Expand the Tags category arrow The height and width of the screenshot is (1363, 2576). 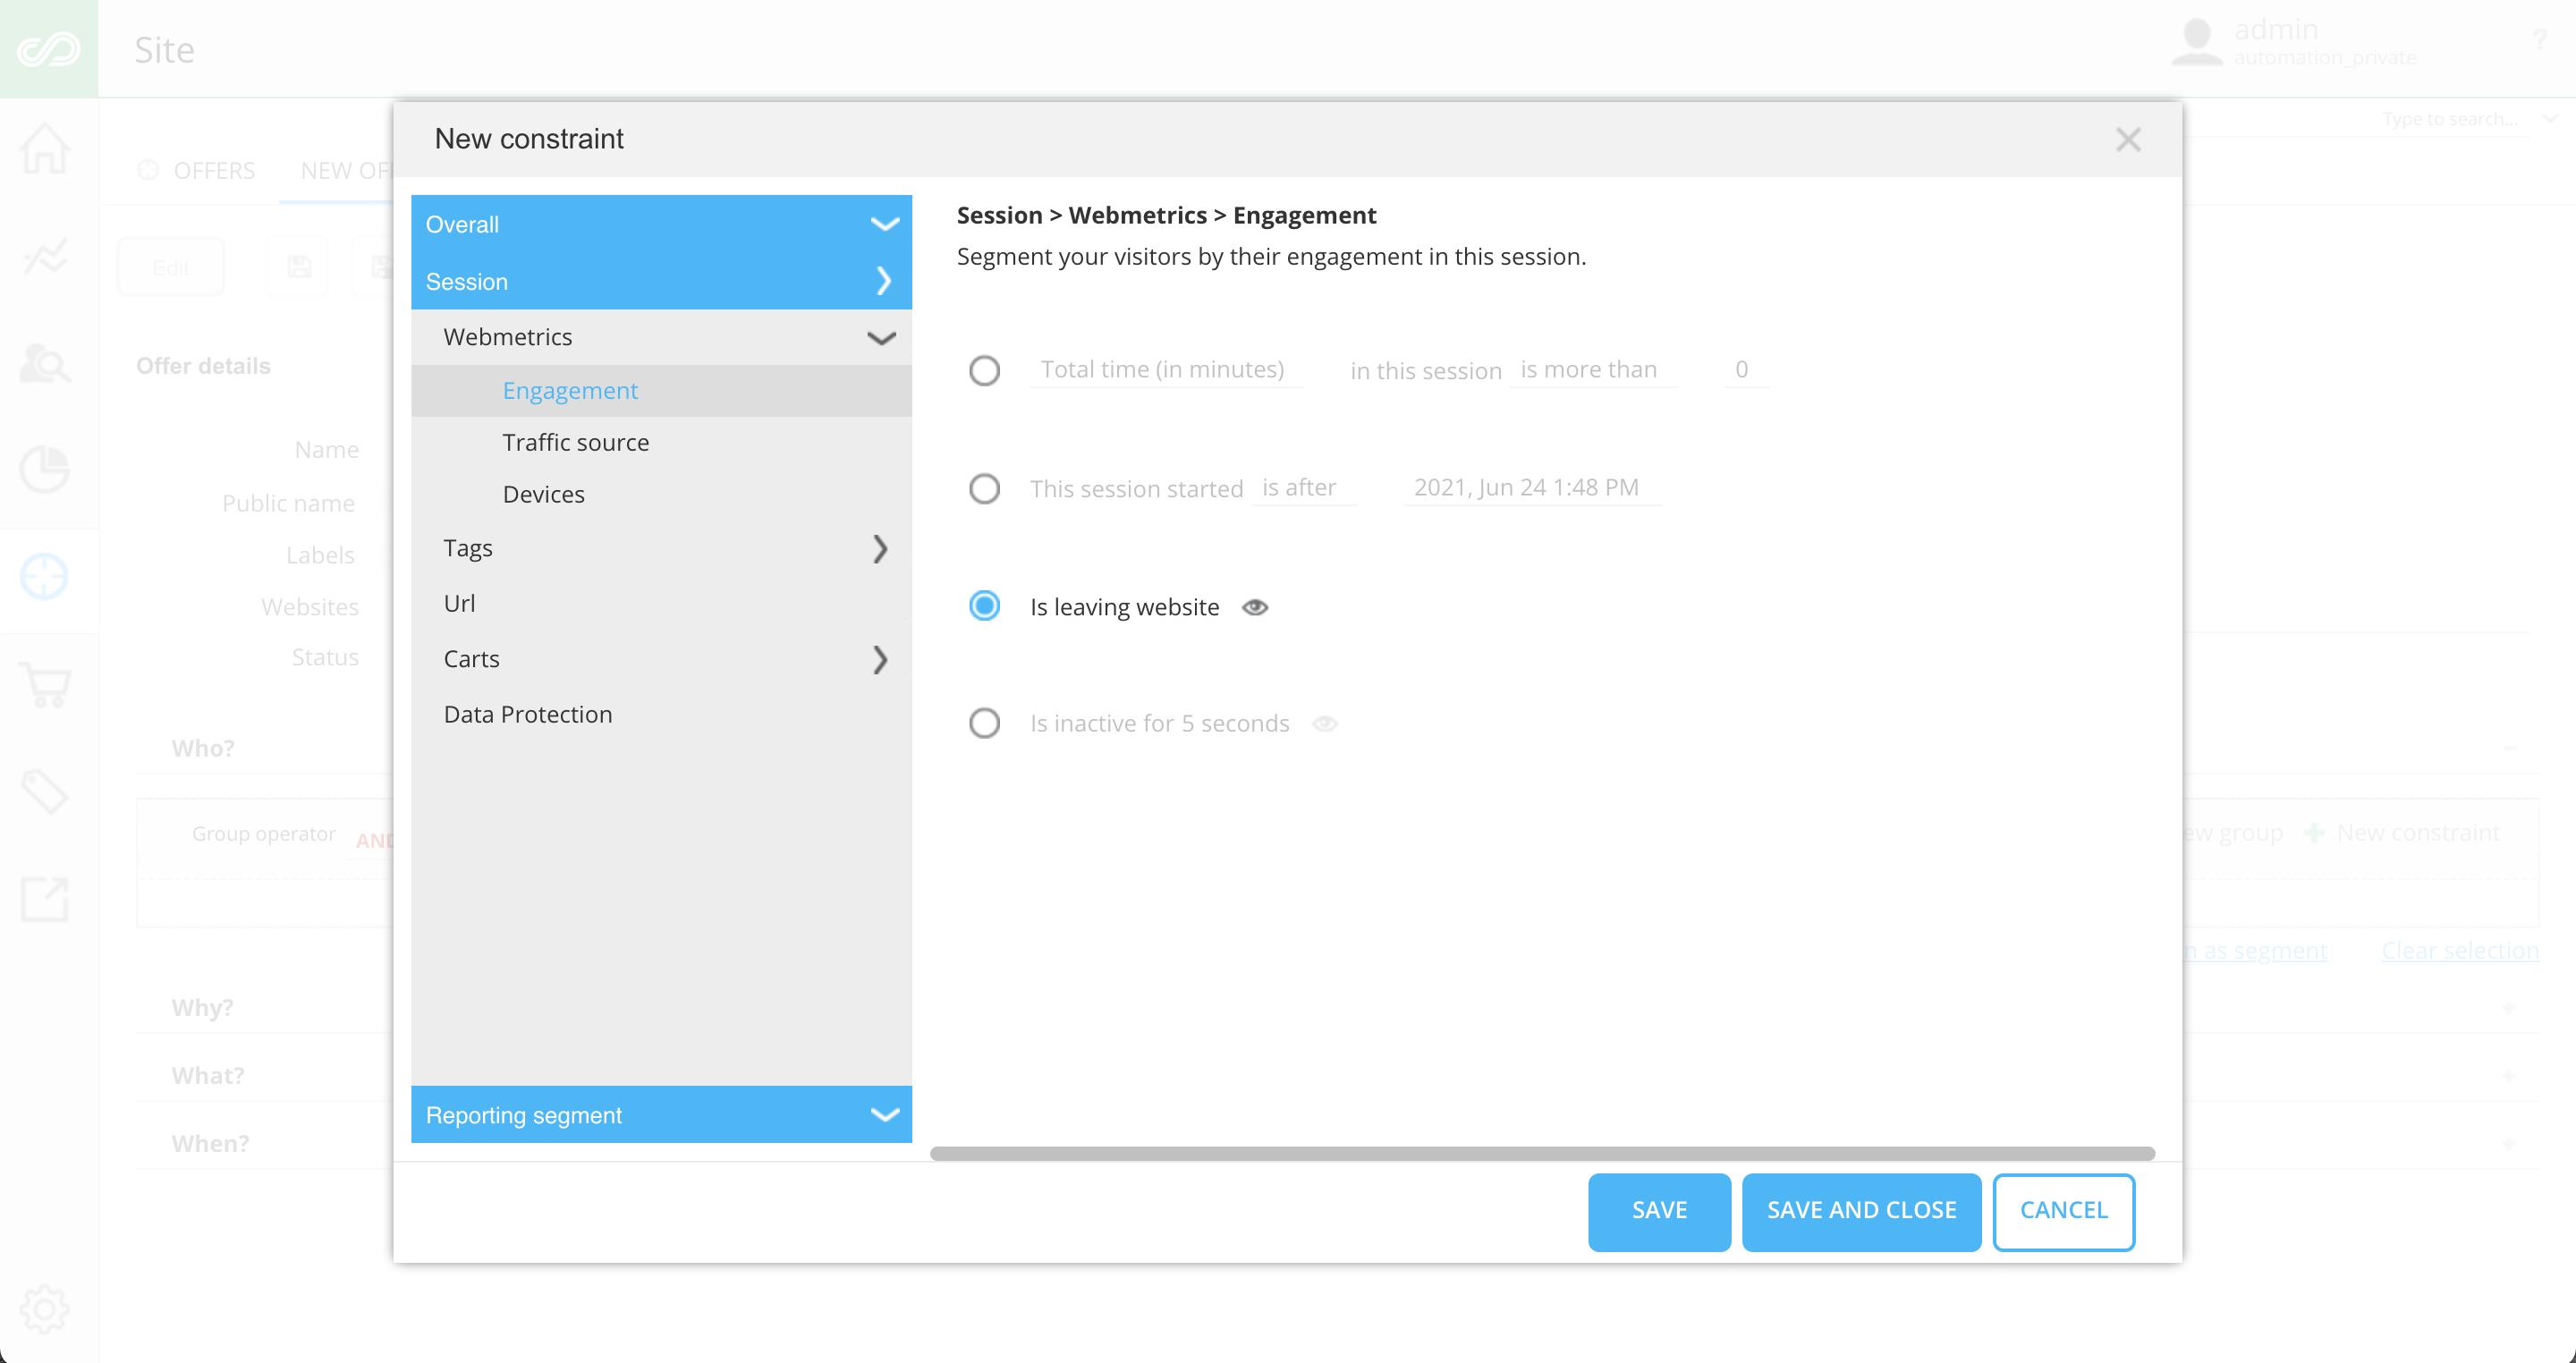[879, 548]
